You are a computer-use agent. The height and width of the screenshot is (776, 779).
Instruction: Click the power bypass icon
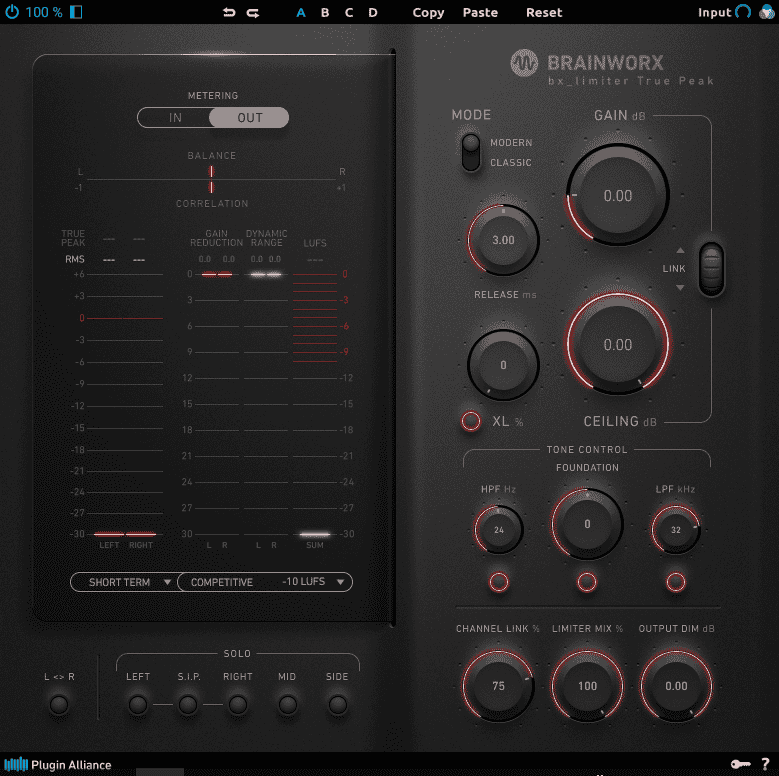pyautogui.click(x=12, y=12)
